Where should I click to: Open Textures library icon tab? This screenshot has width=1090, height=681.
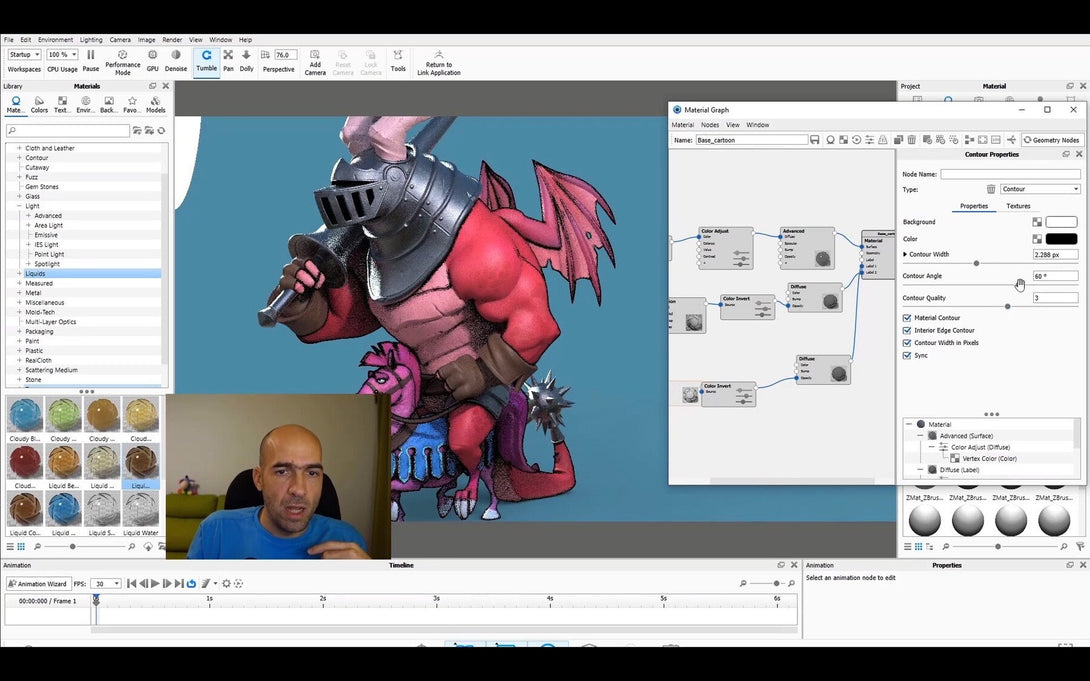[x=62, y=104]
